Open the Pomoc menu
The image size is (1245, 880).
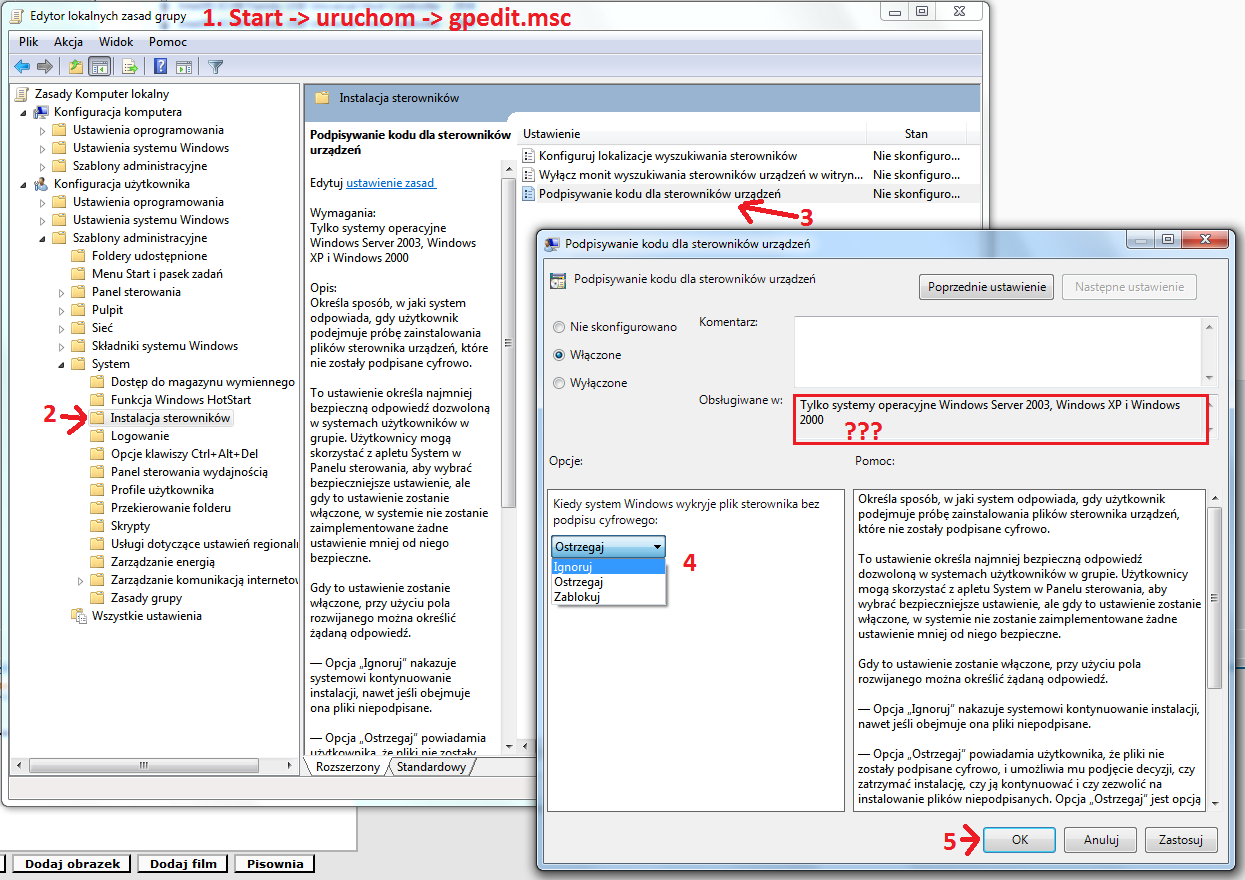[x=168, y=42]
